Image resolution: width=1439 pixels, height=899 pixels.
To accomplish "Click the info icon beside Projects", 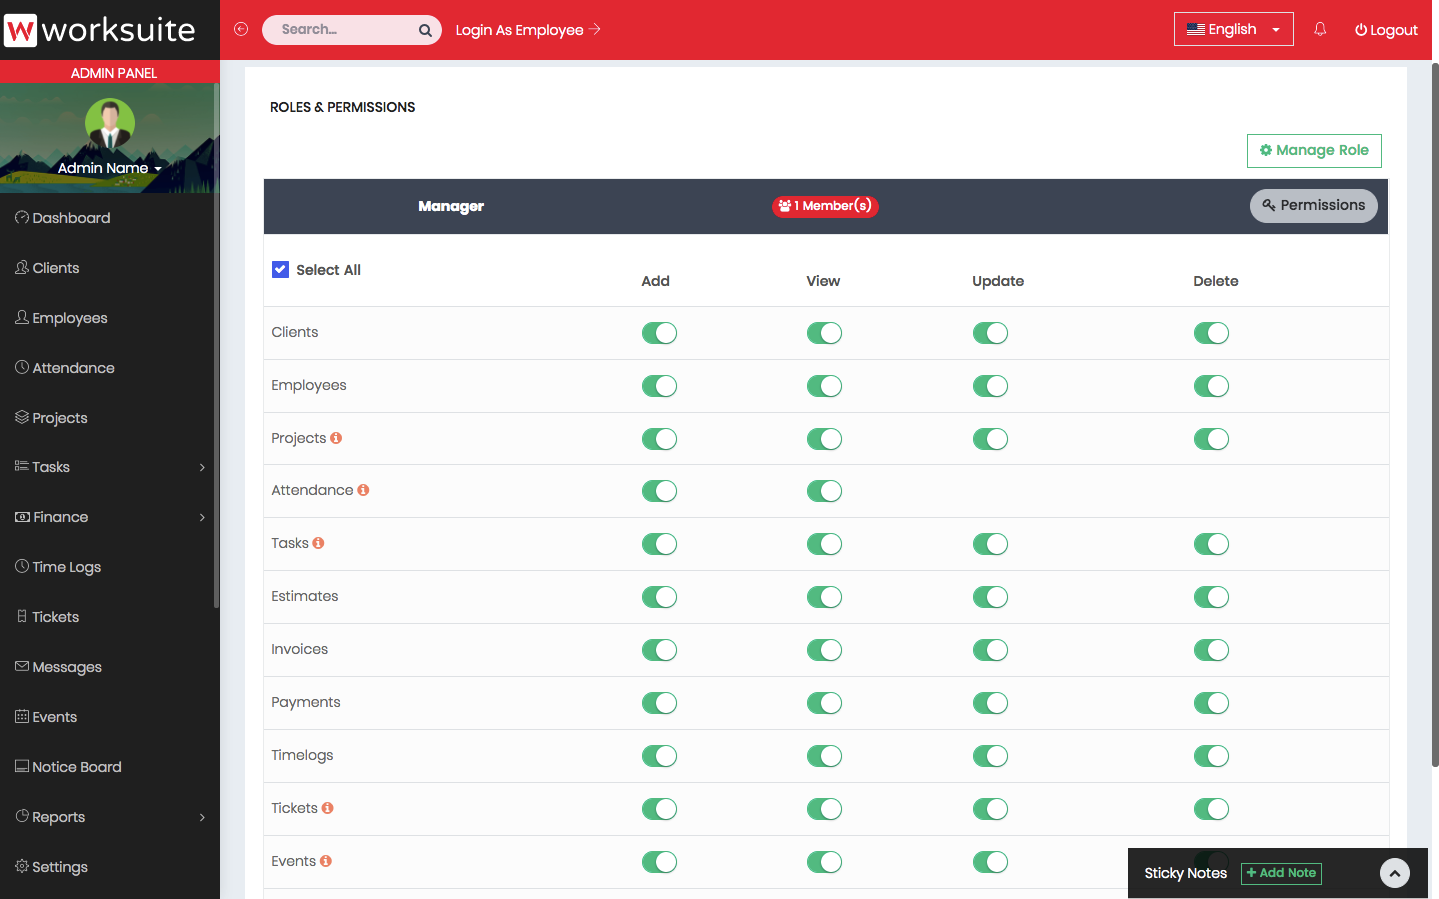I will 336,438.
